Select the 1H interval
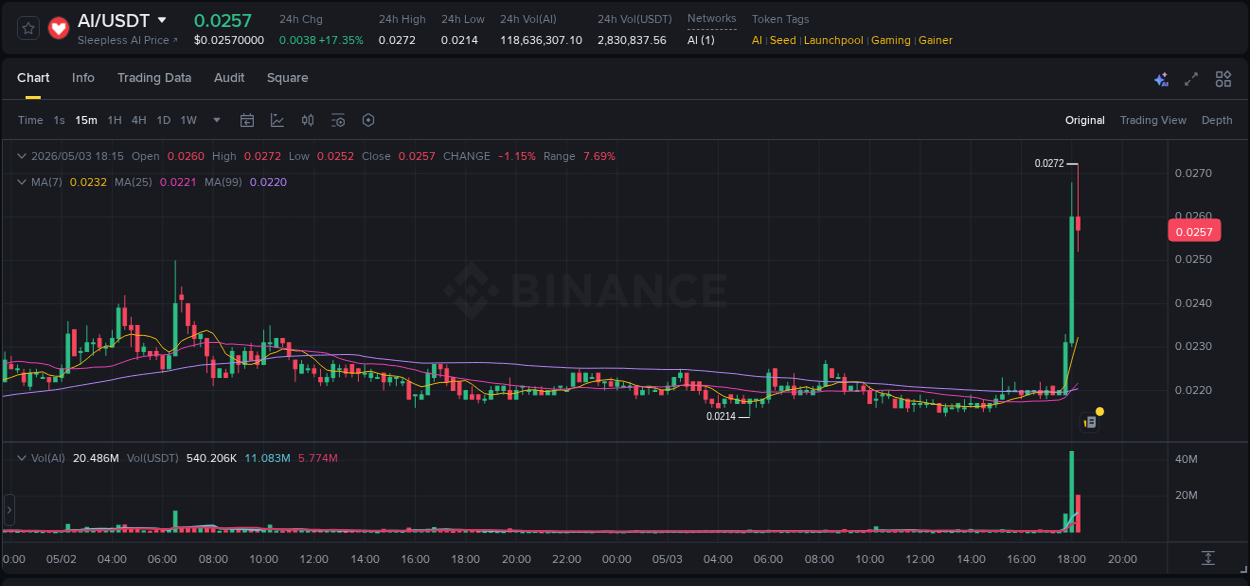Screen dimensions: 1250x586 [x=114, y=120]
